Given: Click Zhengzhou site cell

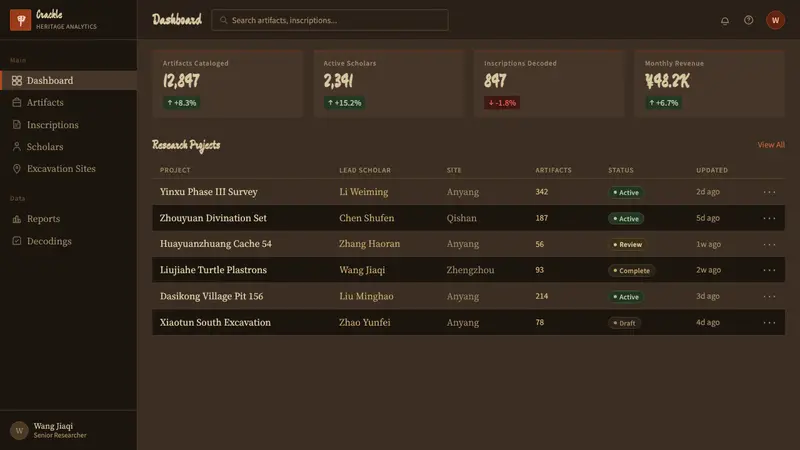Looking at the screenshot, I should [x=470, y=270].
